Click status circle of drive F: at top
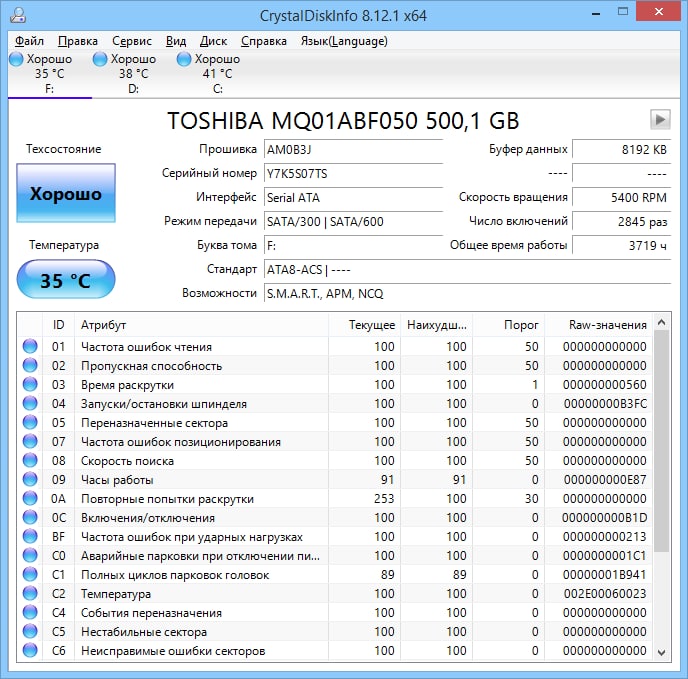The width and height of the screenshot is (688, 679). [x=16, y=59]
